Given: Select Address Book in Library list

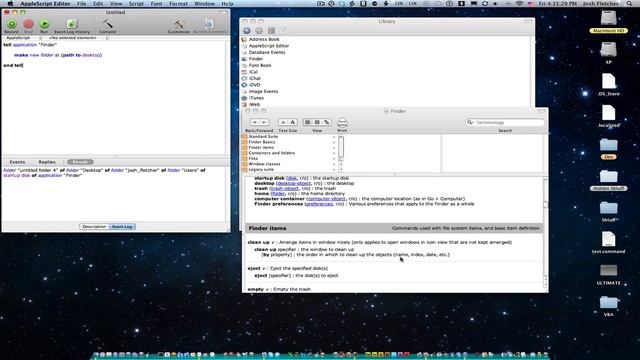Looking at the screenshot, I should coord(264,40).
